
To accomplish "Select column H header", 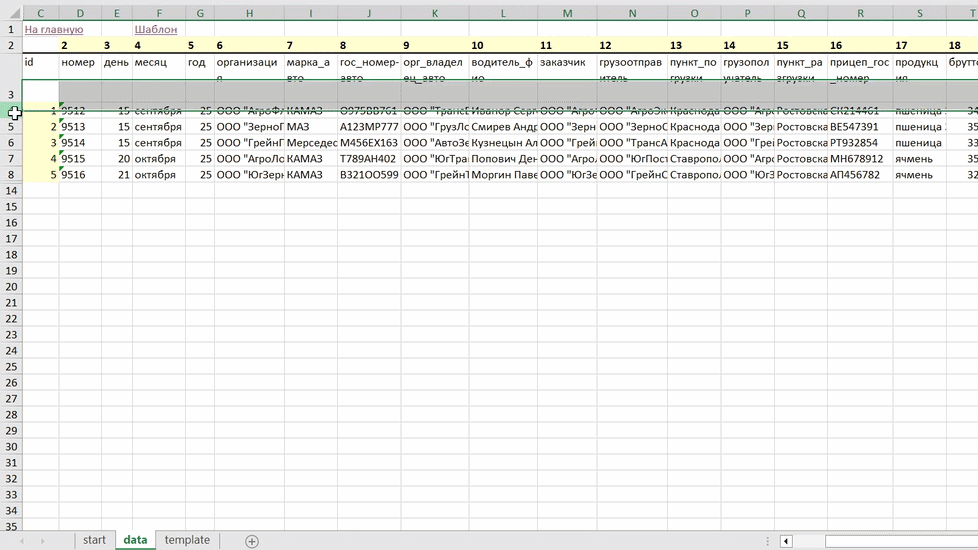I will tap(249, 13).
